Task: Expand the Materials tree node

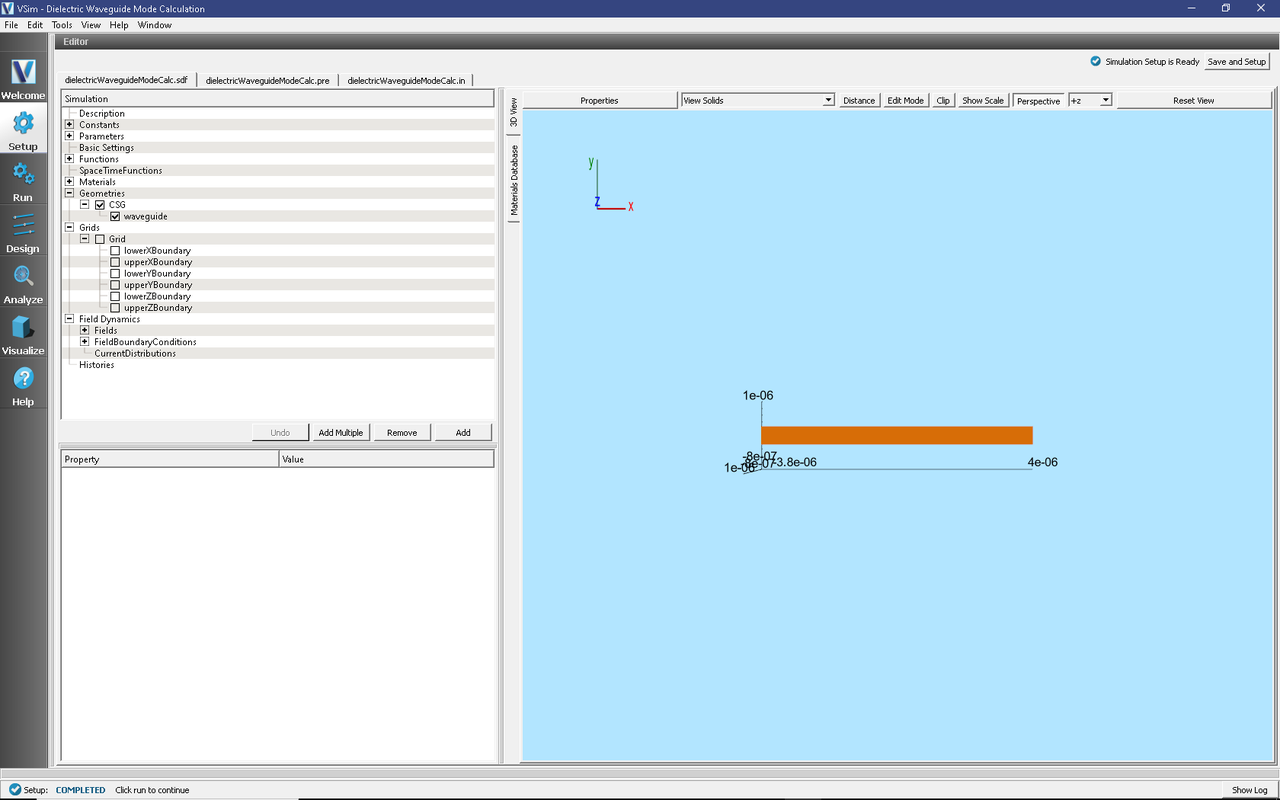Action: click(x=69, y=182)
